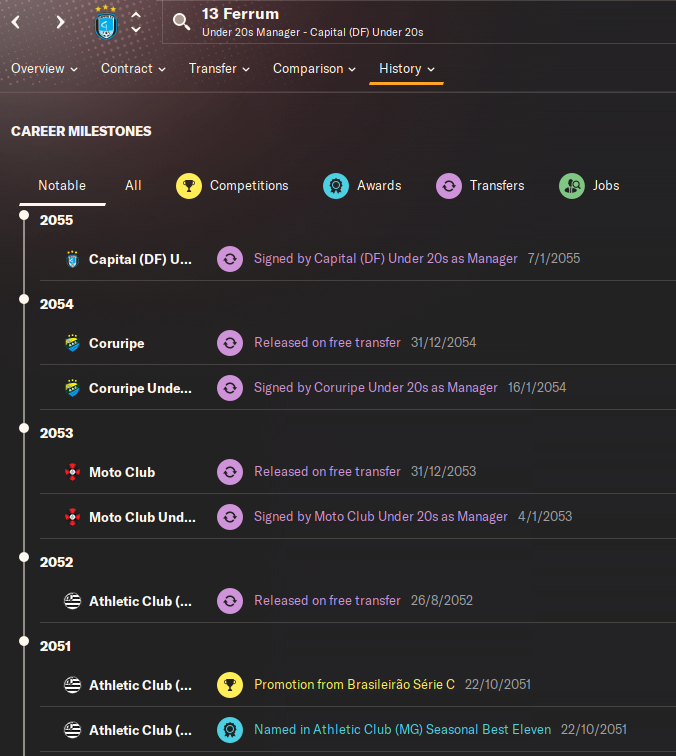Go back with the left arrow icon
The image size is (676, 756).
(16, 22)
